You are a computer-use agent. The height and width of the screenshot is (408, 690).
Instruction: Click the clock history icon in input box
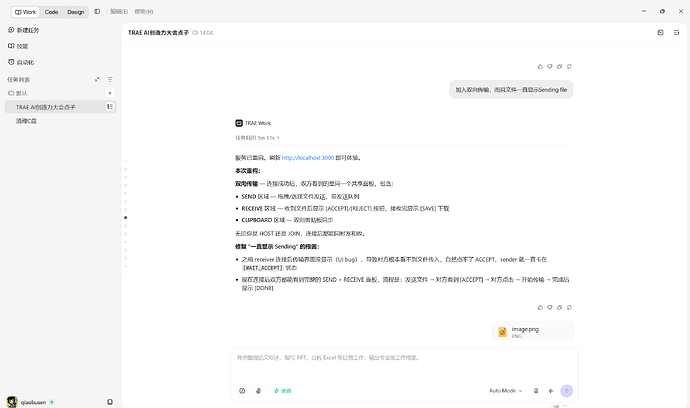[242, 390]
